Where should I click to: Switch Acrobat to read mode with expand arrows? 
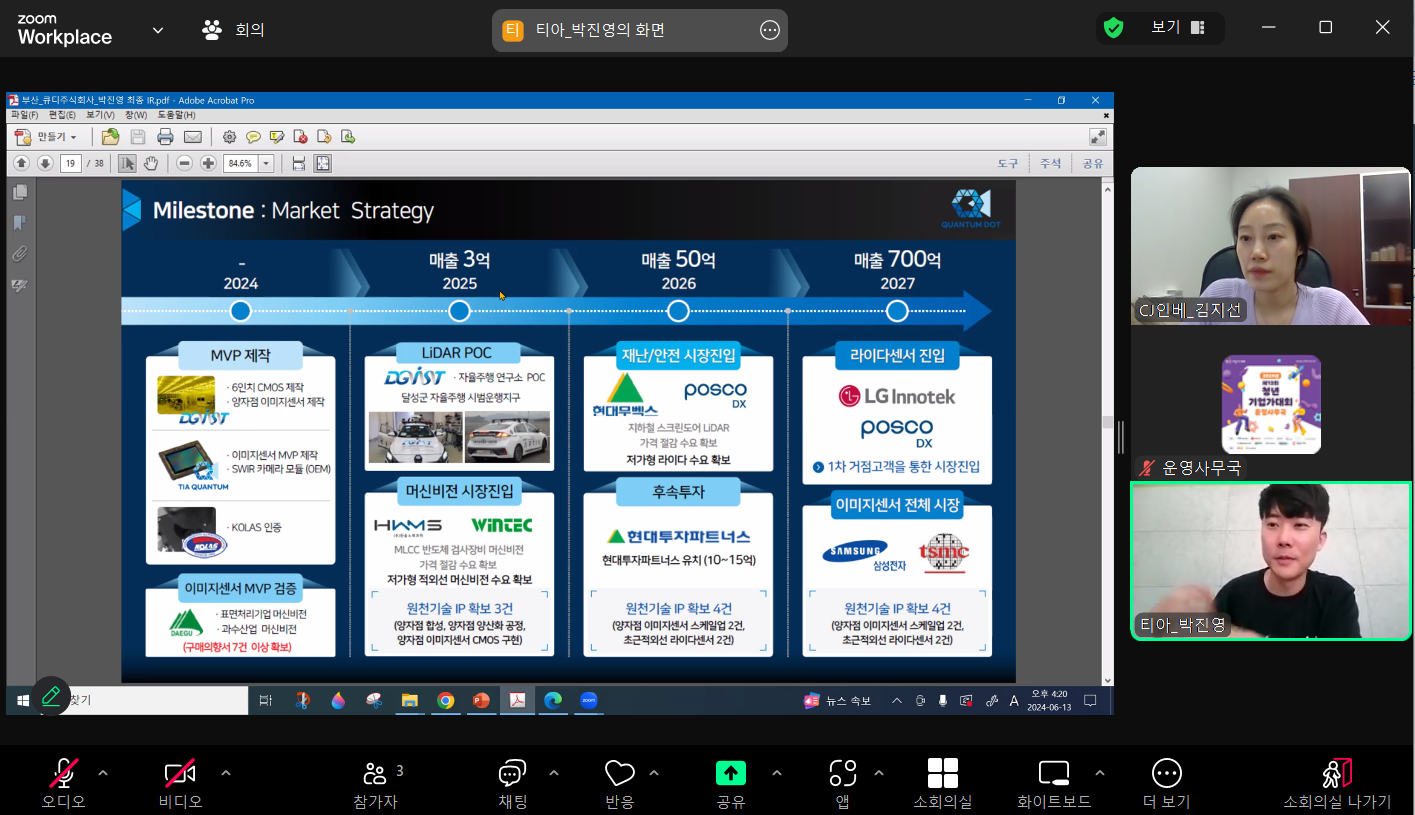coord(1097,137)
